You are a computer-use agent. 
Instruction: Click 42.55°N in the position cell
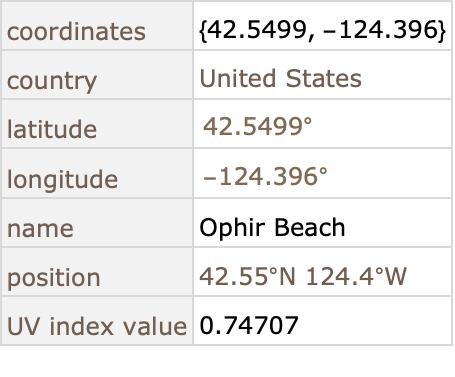click(247, 276)
